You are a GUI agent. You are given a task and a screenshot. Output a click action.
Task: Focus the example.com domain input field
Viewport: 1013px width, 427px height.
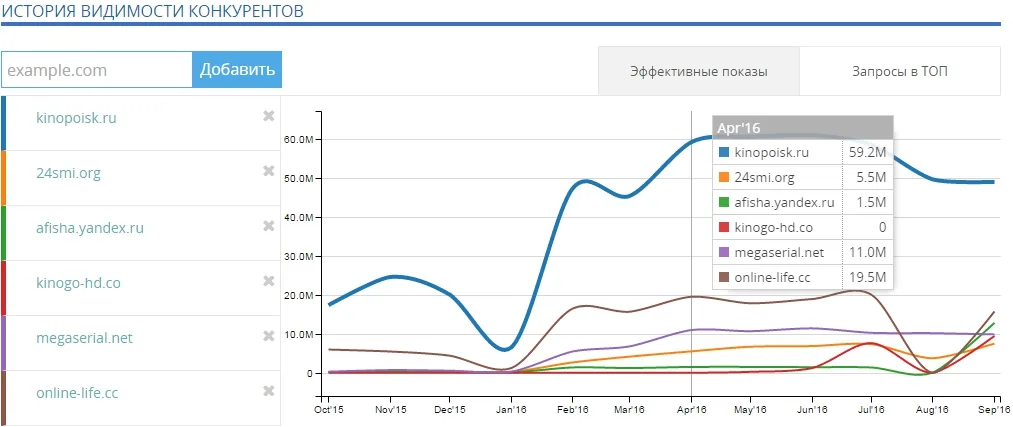click(x=97, y=69)
